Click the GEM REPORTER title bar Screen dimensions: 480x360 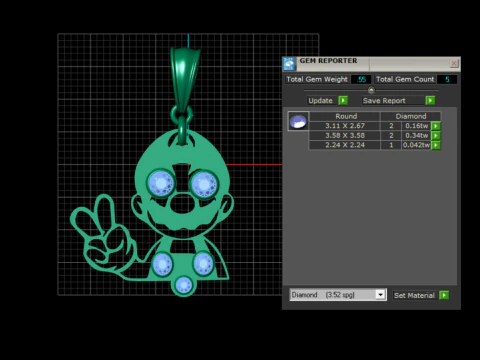pyautogui.click(x=372, y=63)
